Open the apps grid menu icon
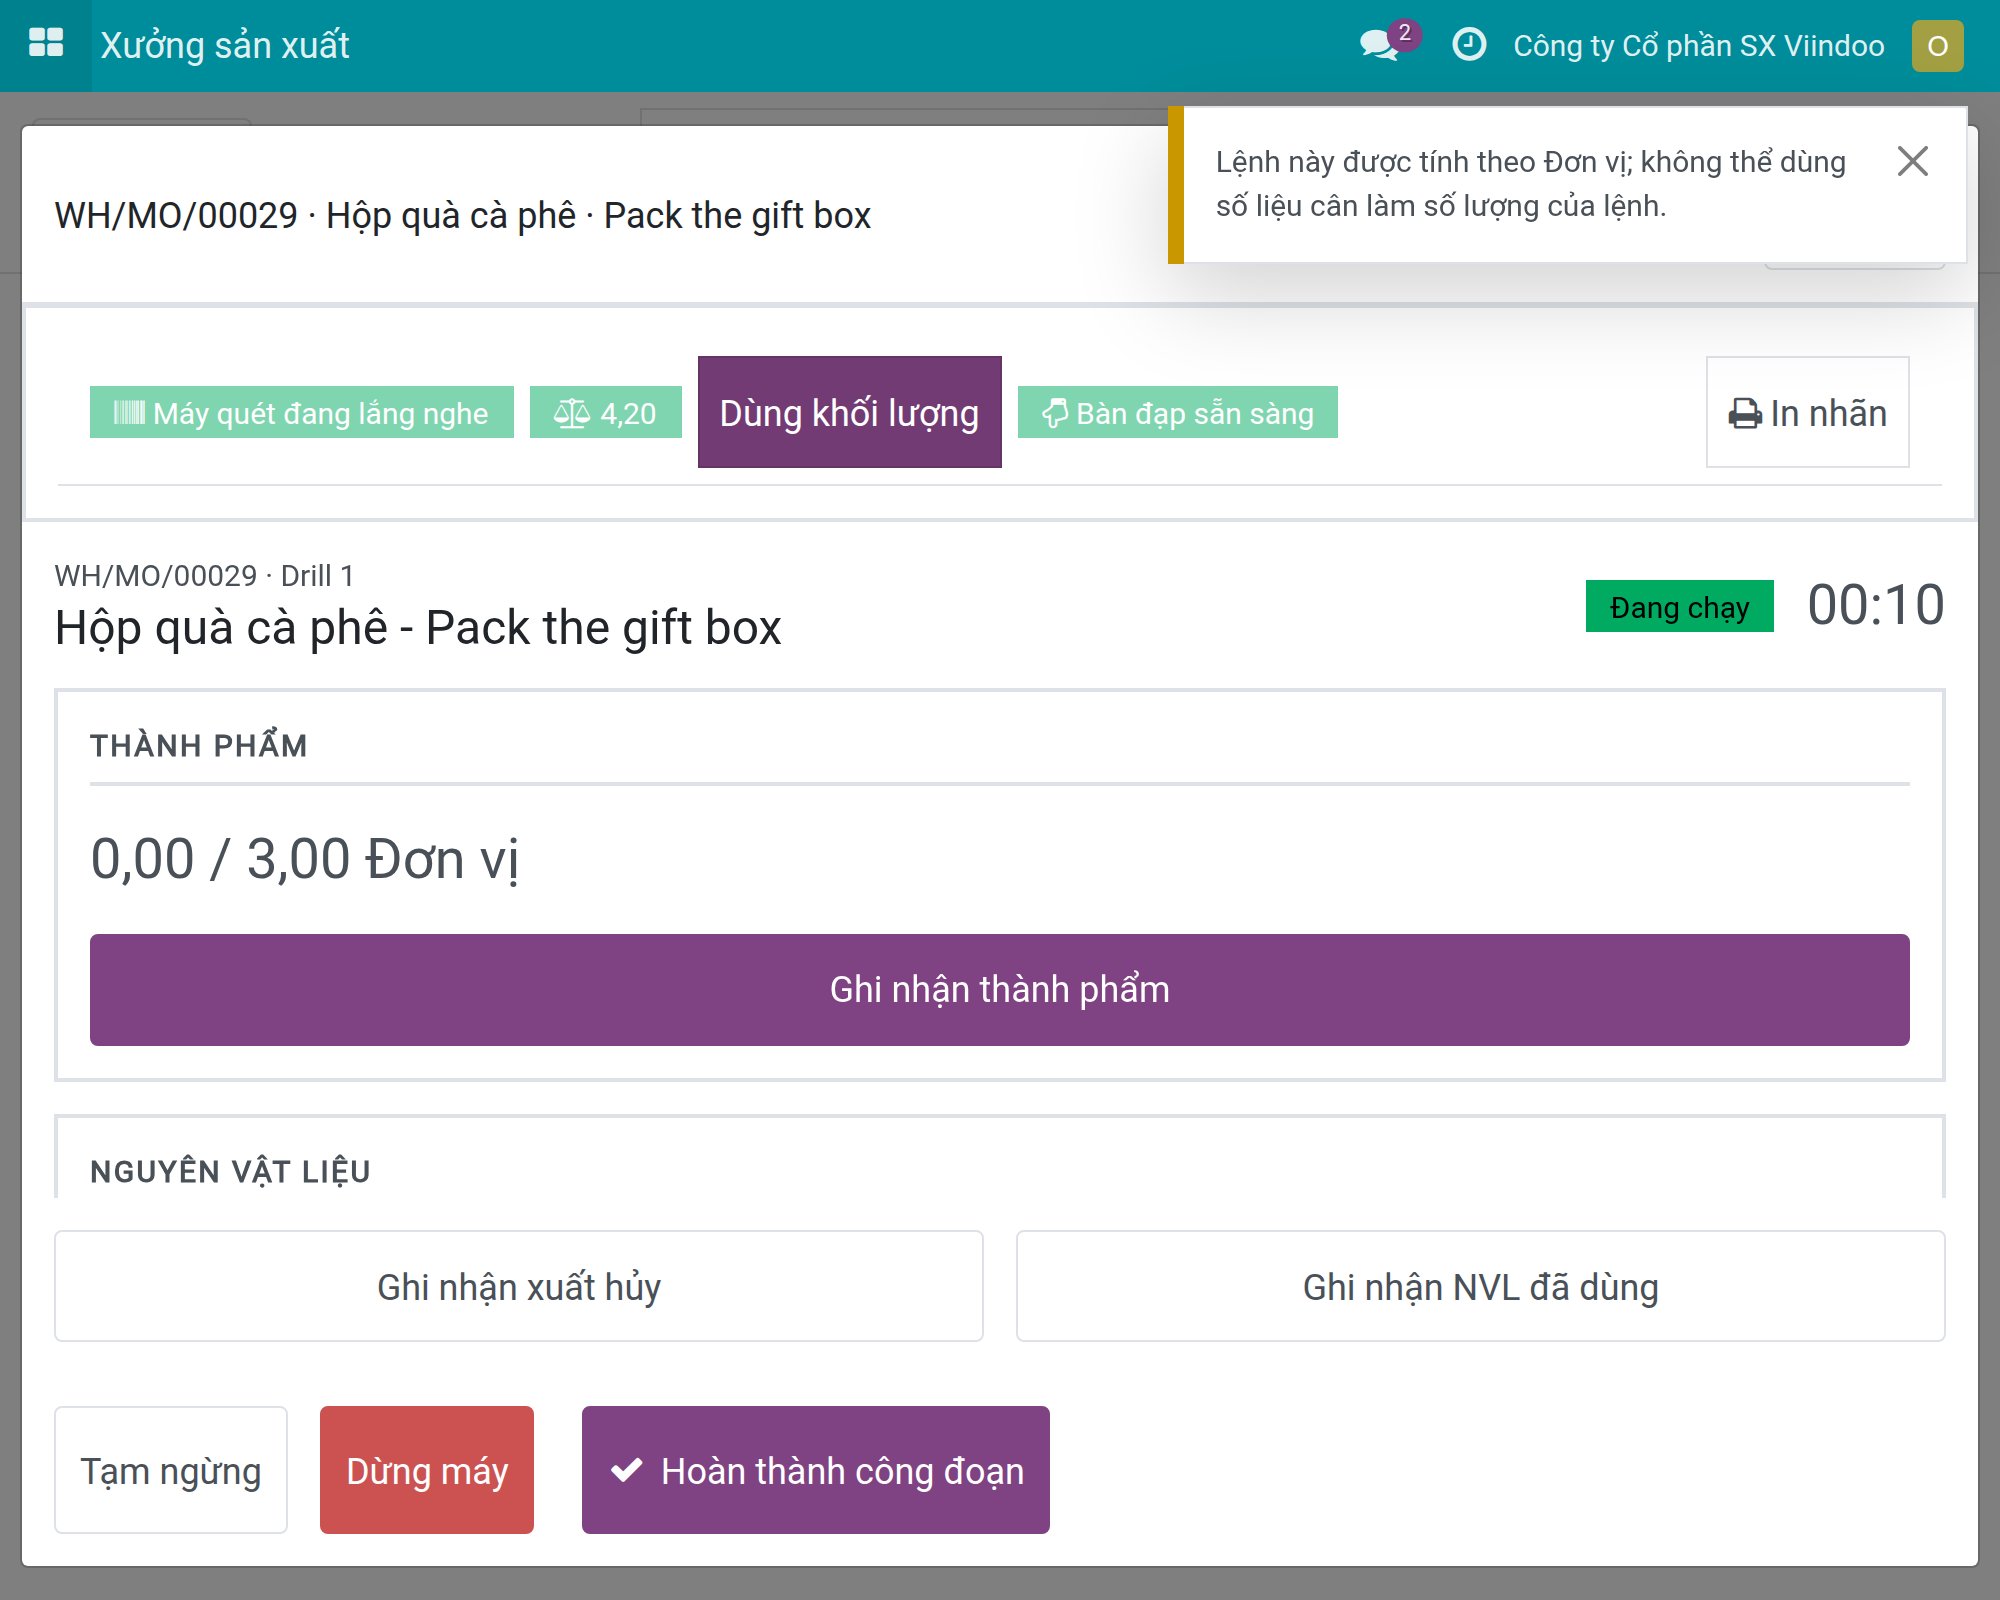Screen dimensions: 2000x1600 point(46,44)
